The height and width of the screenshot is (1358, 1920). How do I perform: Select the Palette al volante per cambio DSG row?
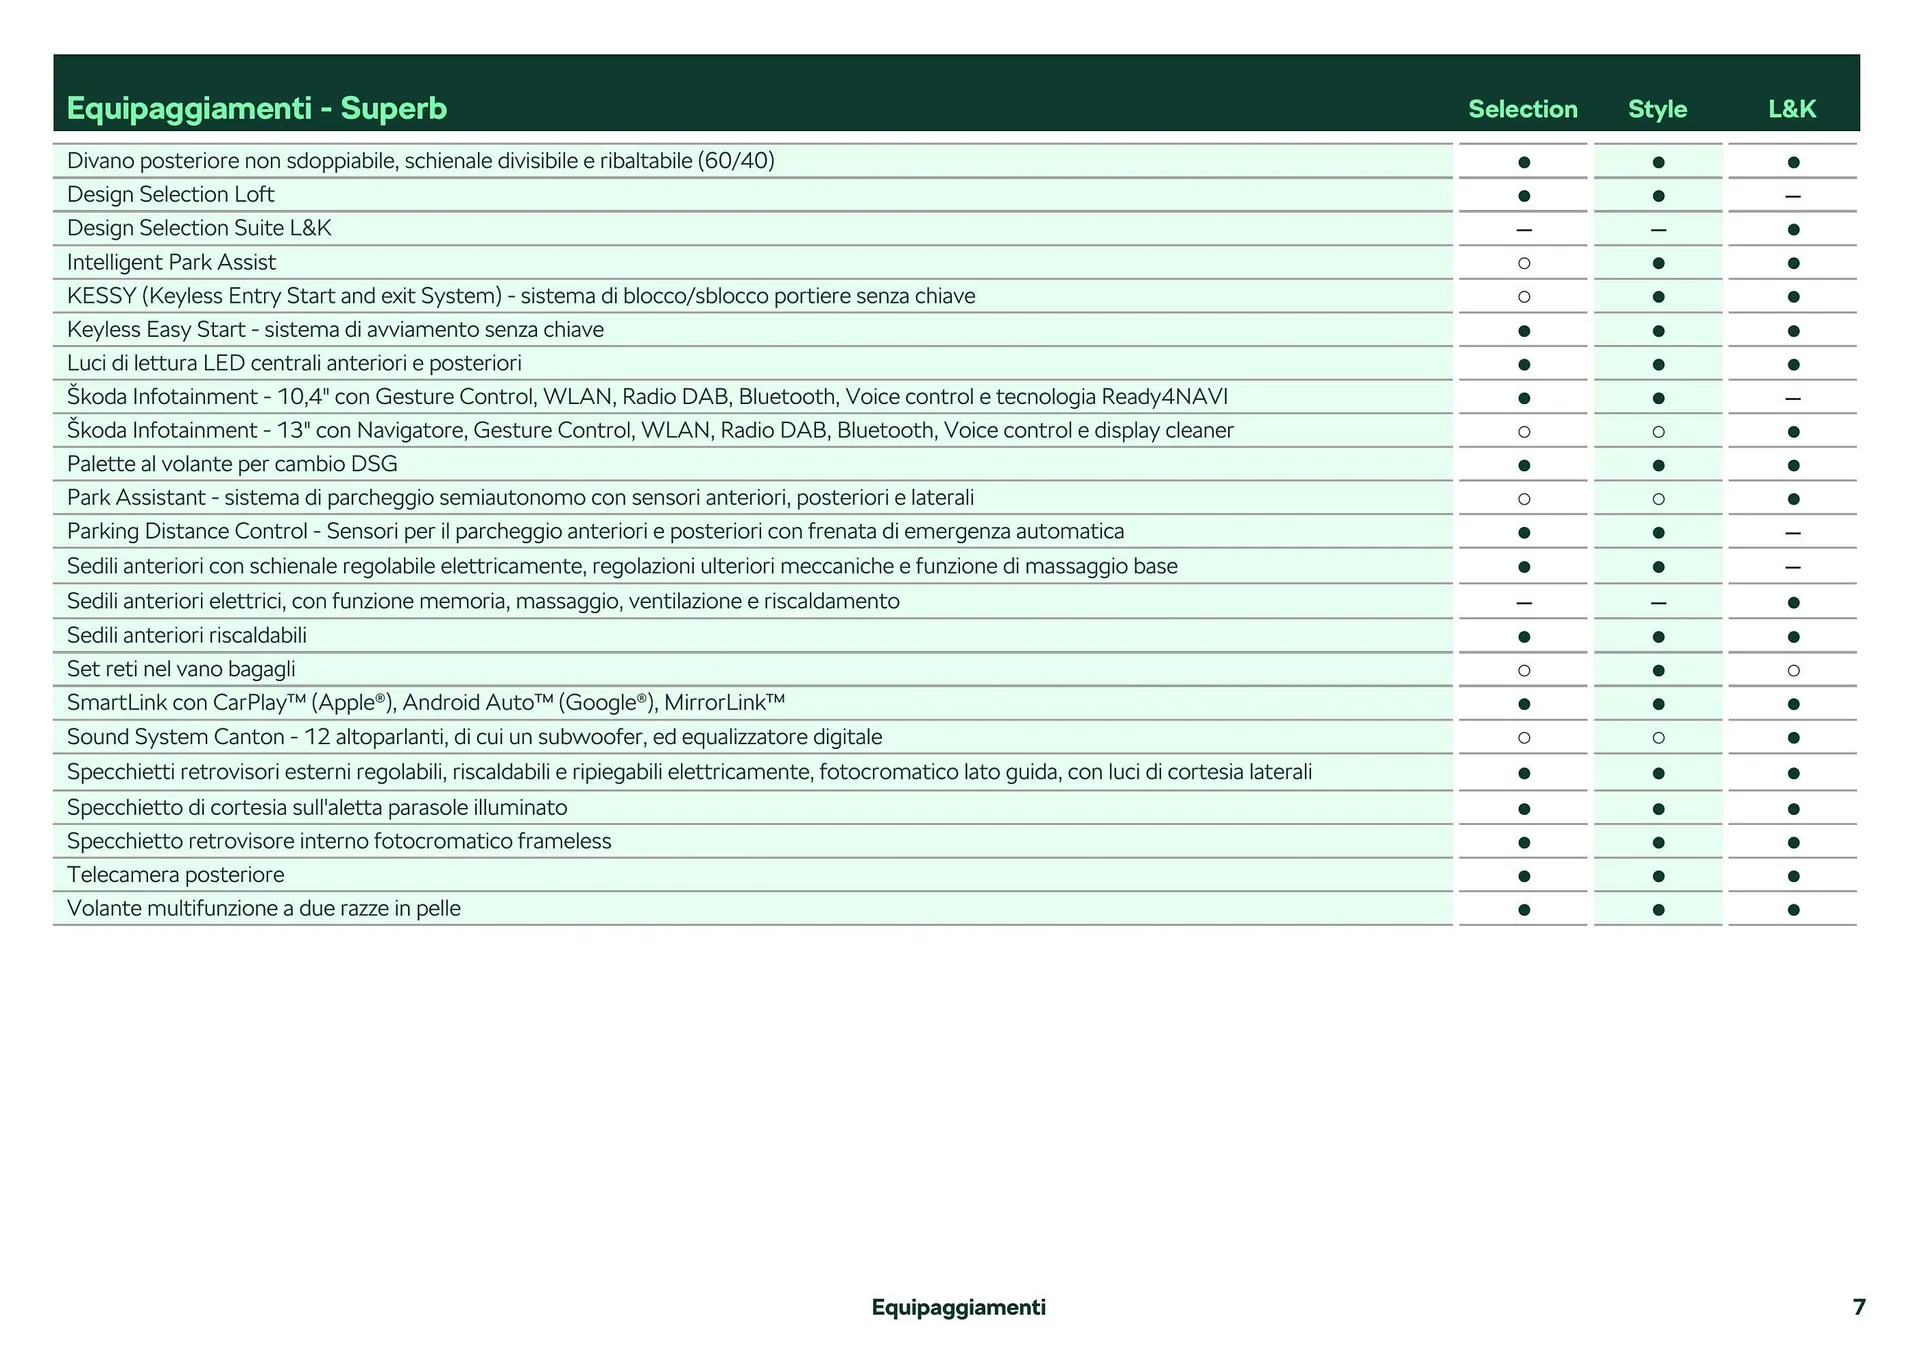[x=232, y=464]
